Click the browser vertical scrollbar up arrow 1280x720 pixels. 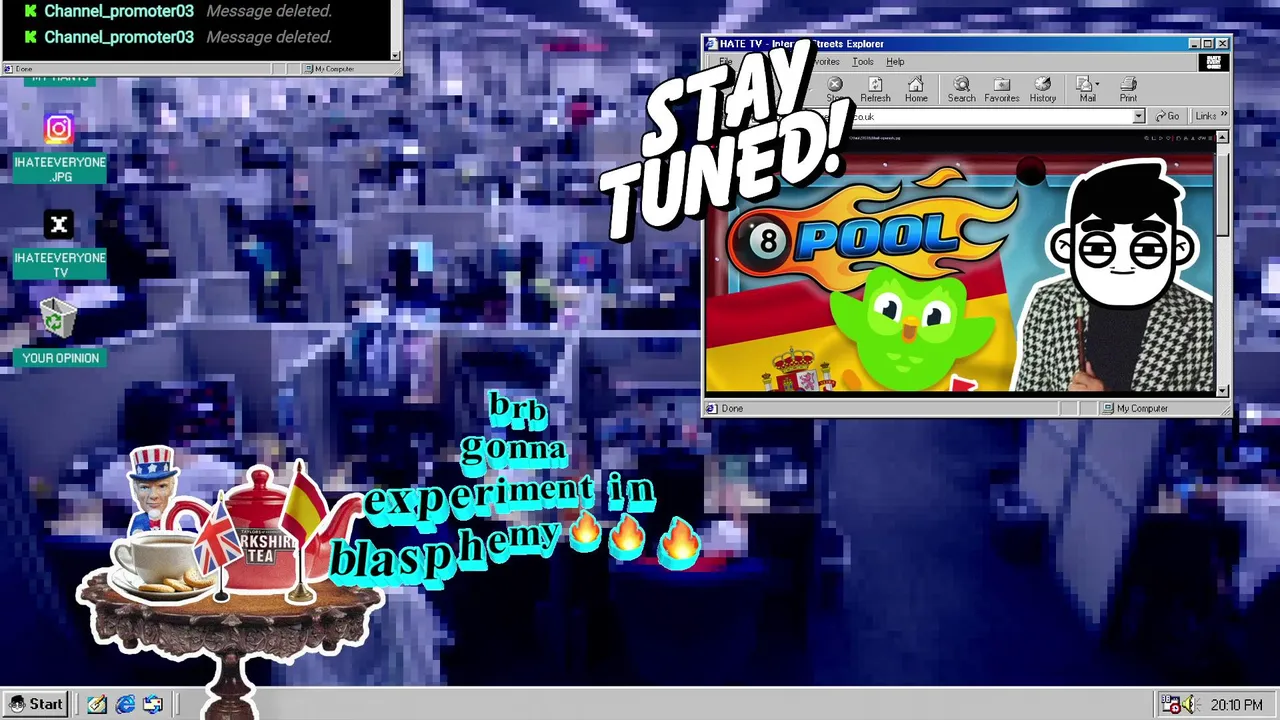[x=1222, y=139]
